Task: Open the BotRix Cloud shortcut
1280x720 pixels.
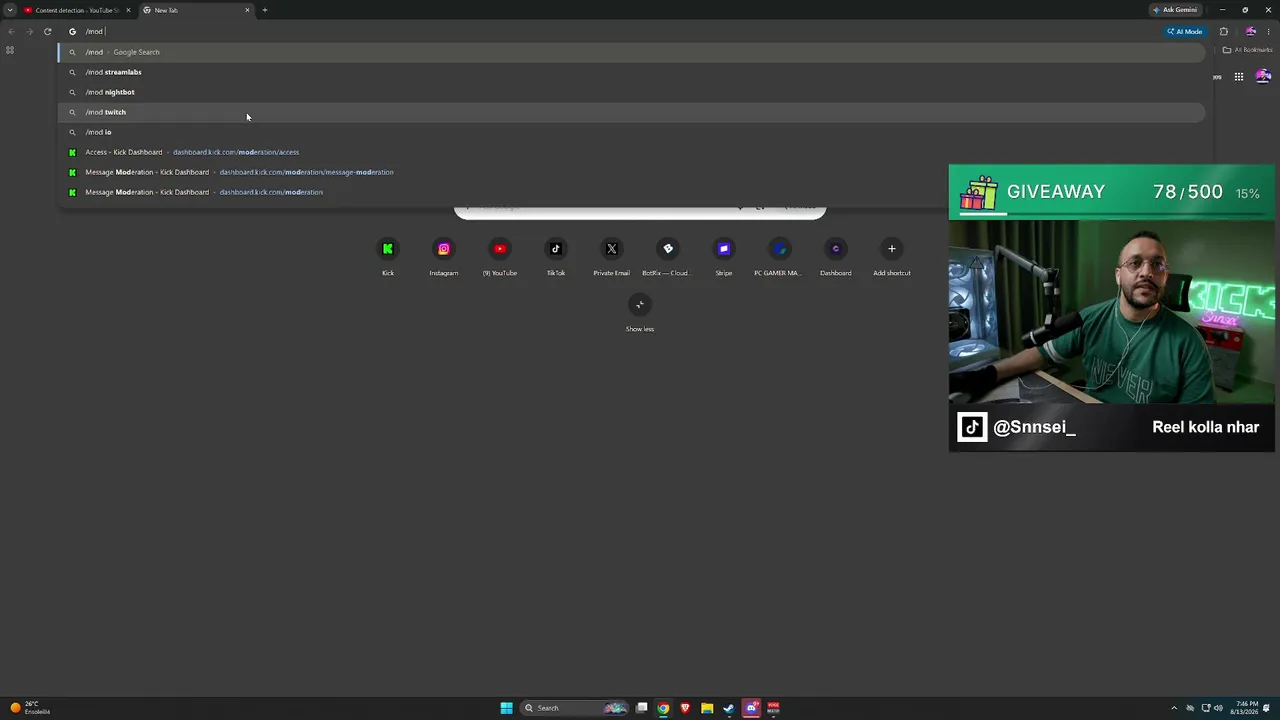Action: 668,256
